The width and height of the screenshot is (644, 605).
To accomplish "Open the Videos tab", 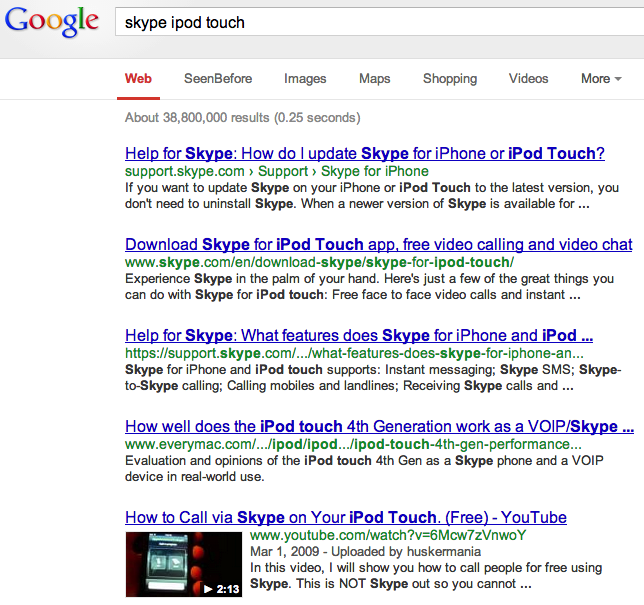I will click(529, 78).
